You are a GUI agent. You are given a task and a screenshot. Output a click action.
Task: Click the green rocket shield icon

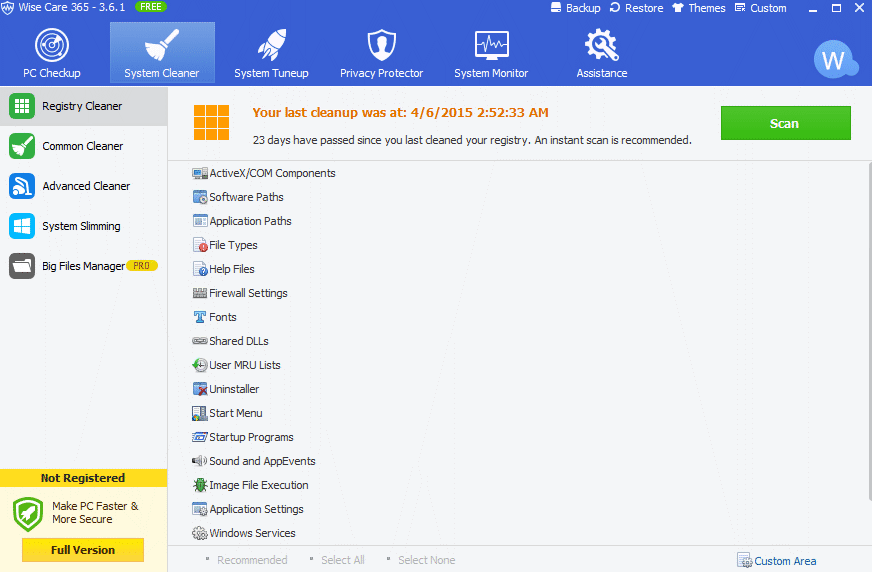pyautogui.click(x=28, y=514)
